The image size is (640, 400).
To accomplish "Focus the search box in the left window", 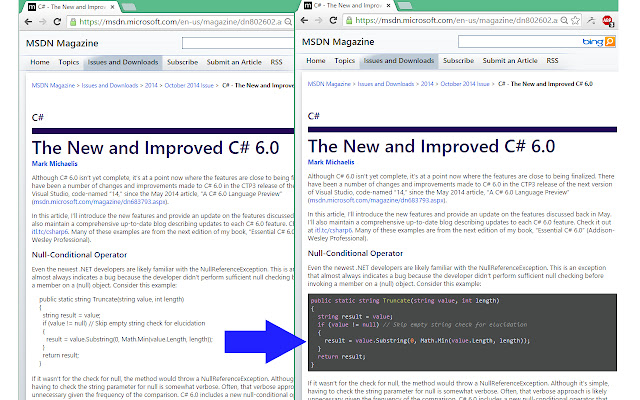I will click(x=238, y=43).
